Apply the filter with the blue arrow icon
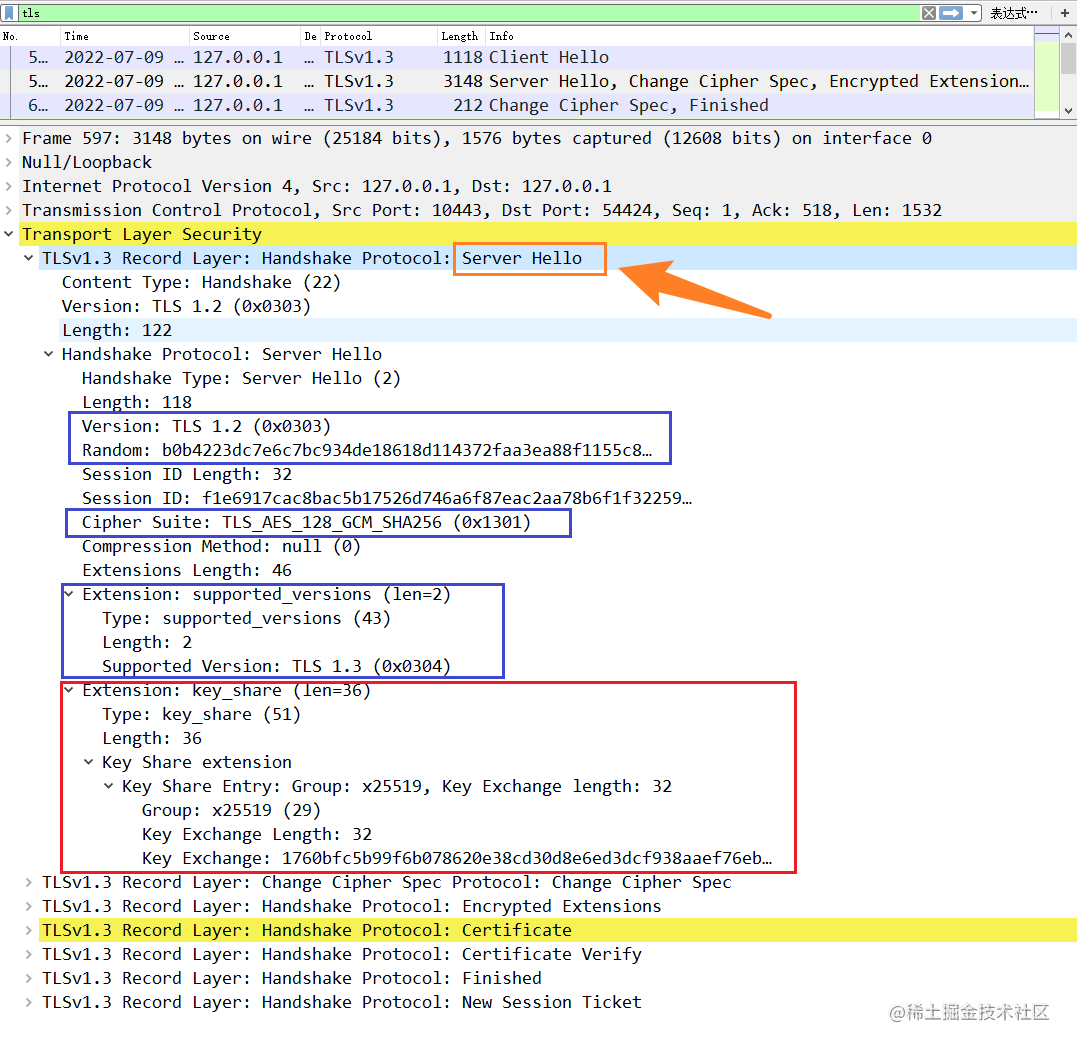1077x1050 pixels. pyautogui.click(x=952, y=13)
